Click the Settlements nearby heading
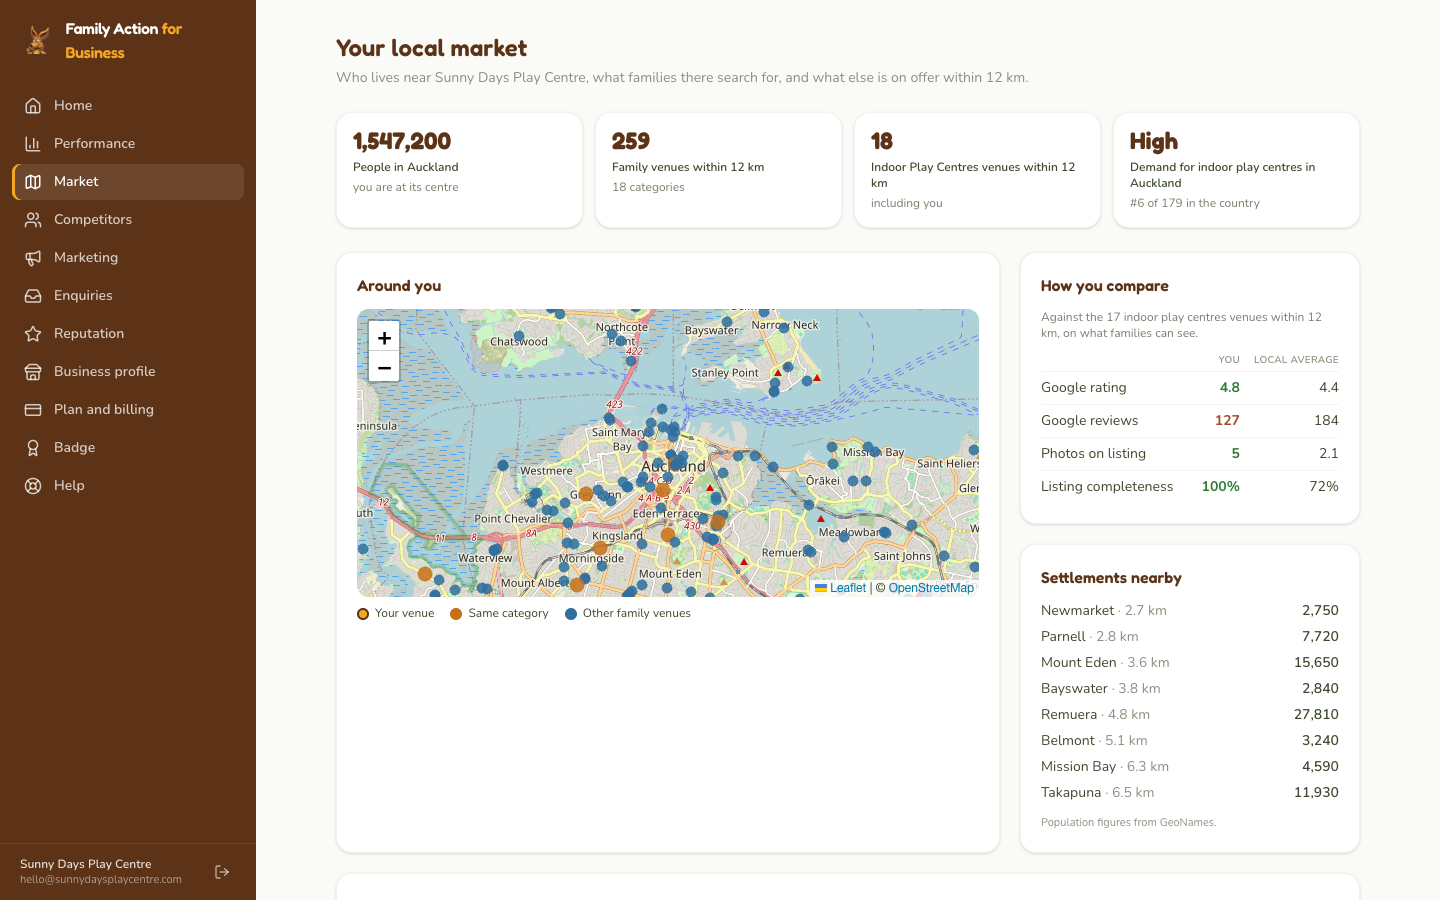Screen dimensions: 1440x900 point(1111,578)
